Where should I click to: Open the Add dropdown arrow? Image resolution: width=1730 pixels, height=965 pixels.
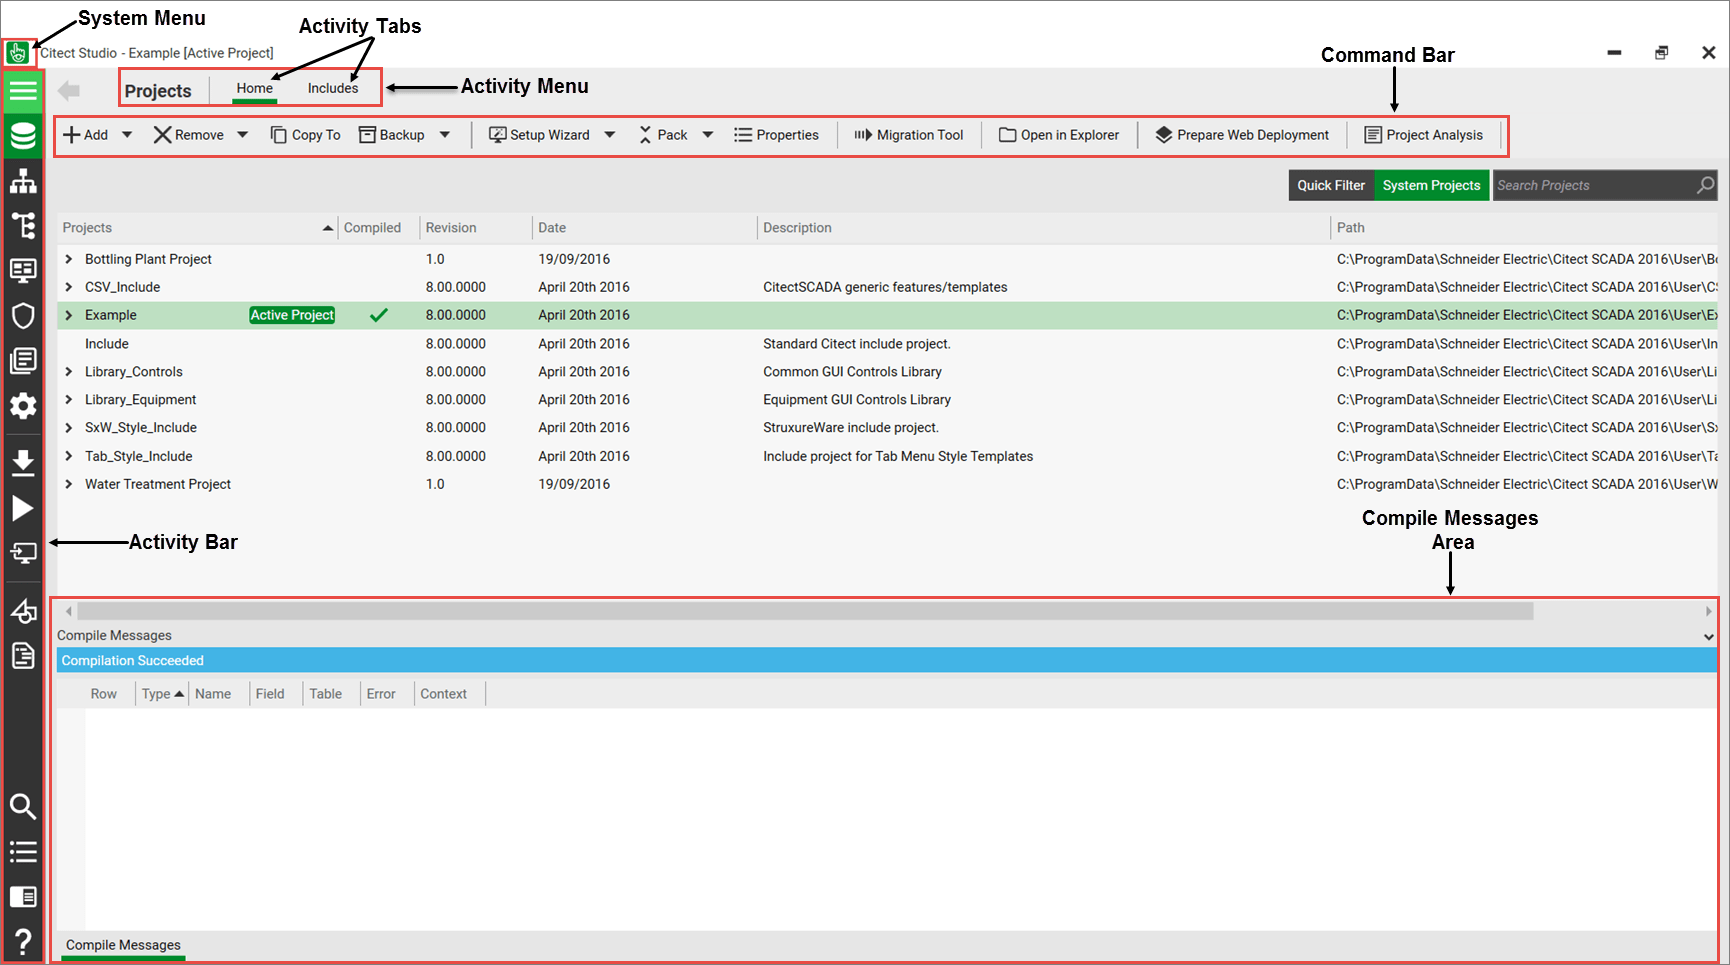coord(127,135)
